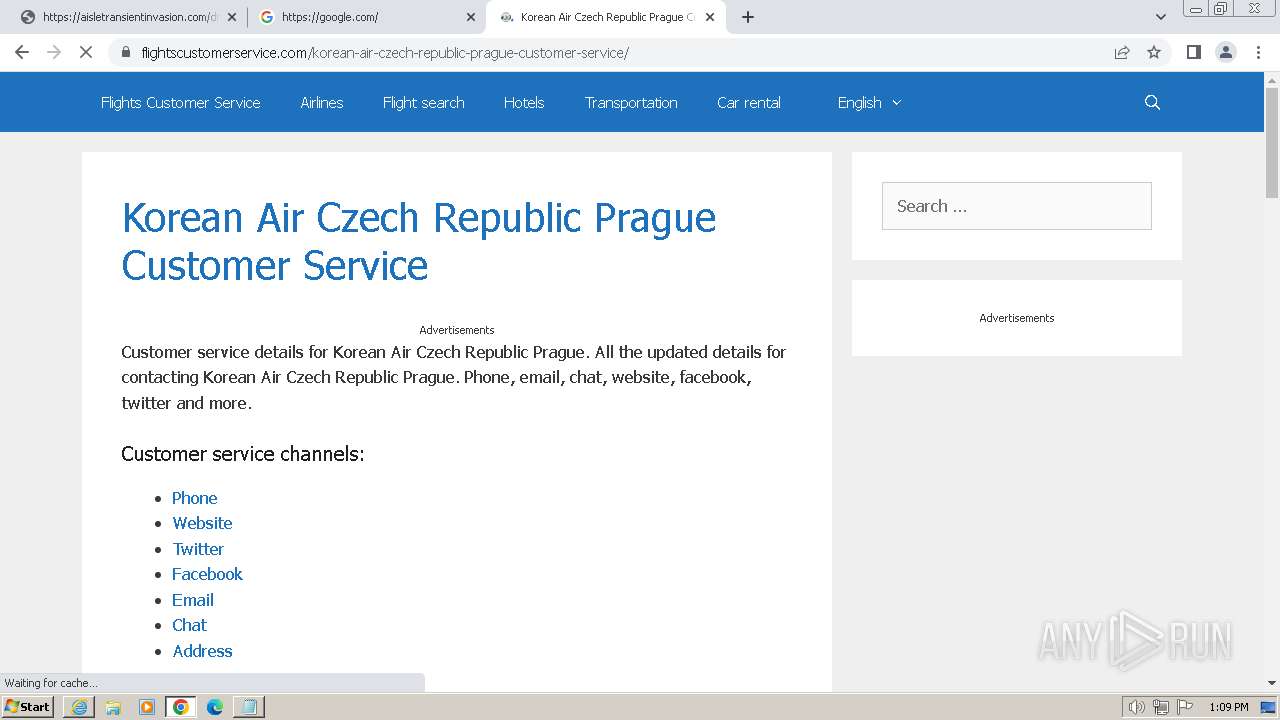Image resolution: width=1280 pixels, height=720 pixels.
Task: Open File Explorer folder in taskbar
Action: tap(113, 707)
